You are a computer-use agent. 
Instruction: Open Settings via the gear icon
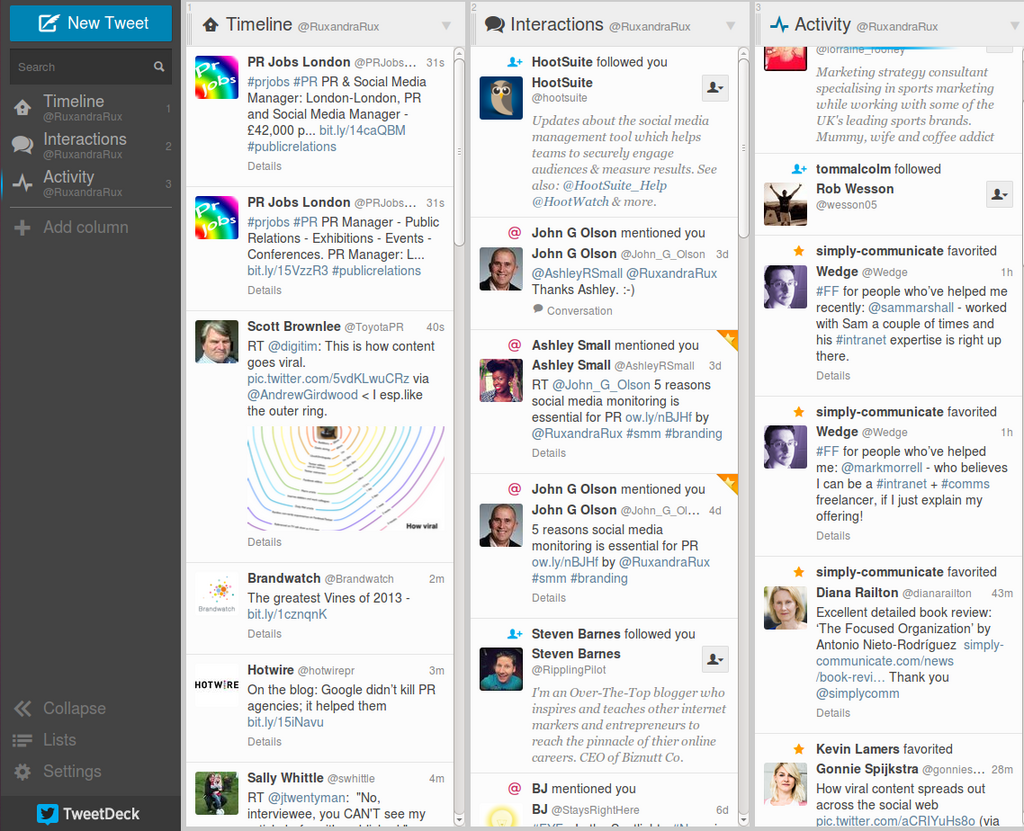click(22, 771)
